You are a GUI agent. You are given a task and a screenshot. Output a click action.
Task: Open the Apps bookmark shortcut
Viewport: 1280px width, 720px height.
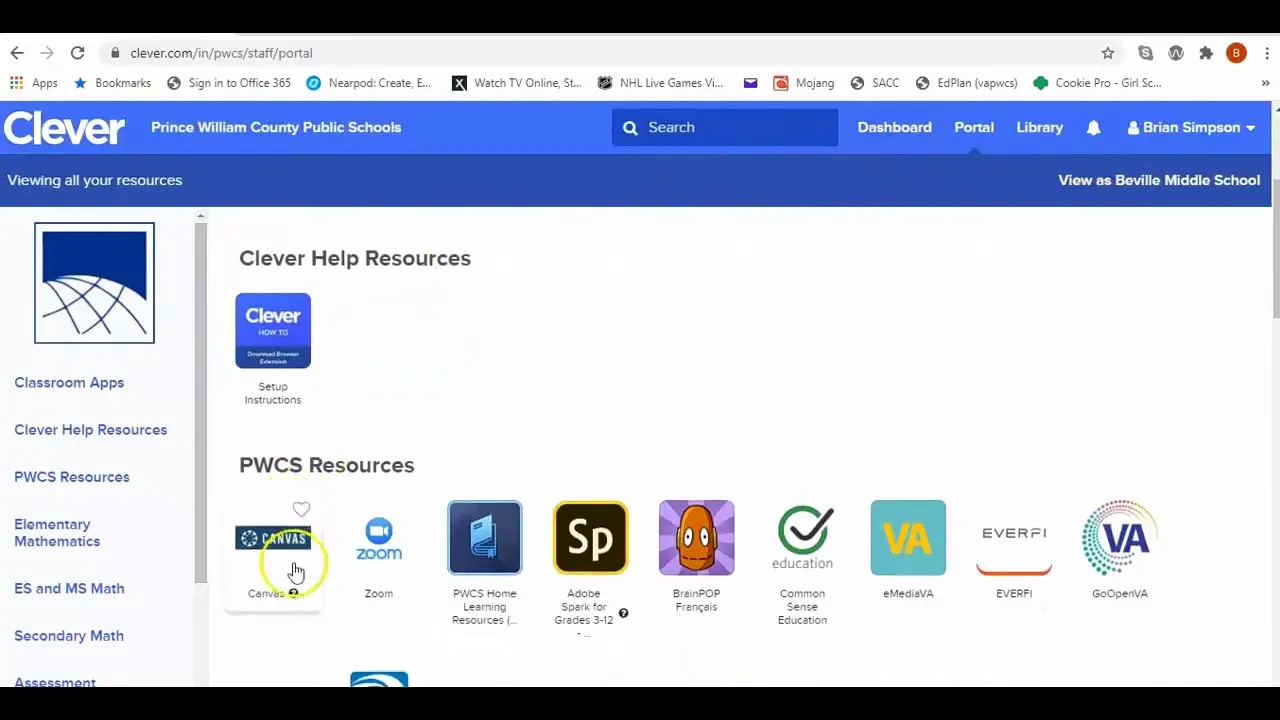(34, 83)
